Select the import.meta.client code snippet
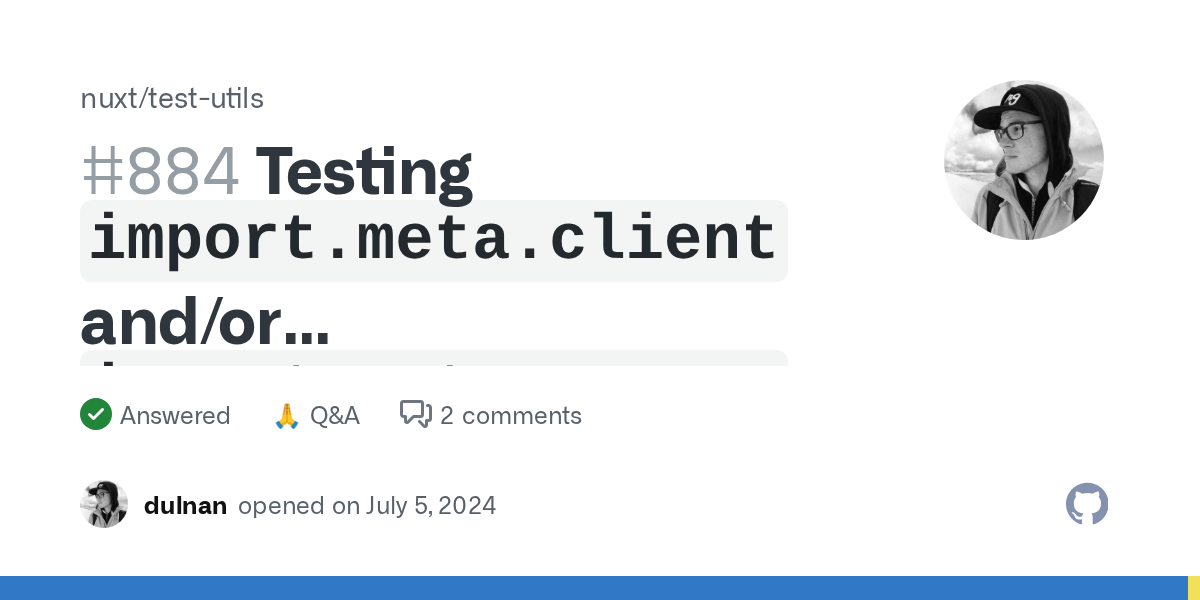 click(433, 241)
